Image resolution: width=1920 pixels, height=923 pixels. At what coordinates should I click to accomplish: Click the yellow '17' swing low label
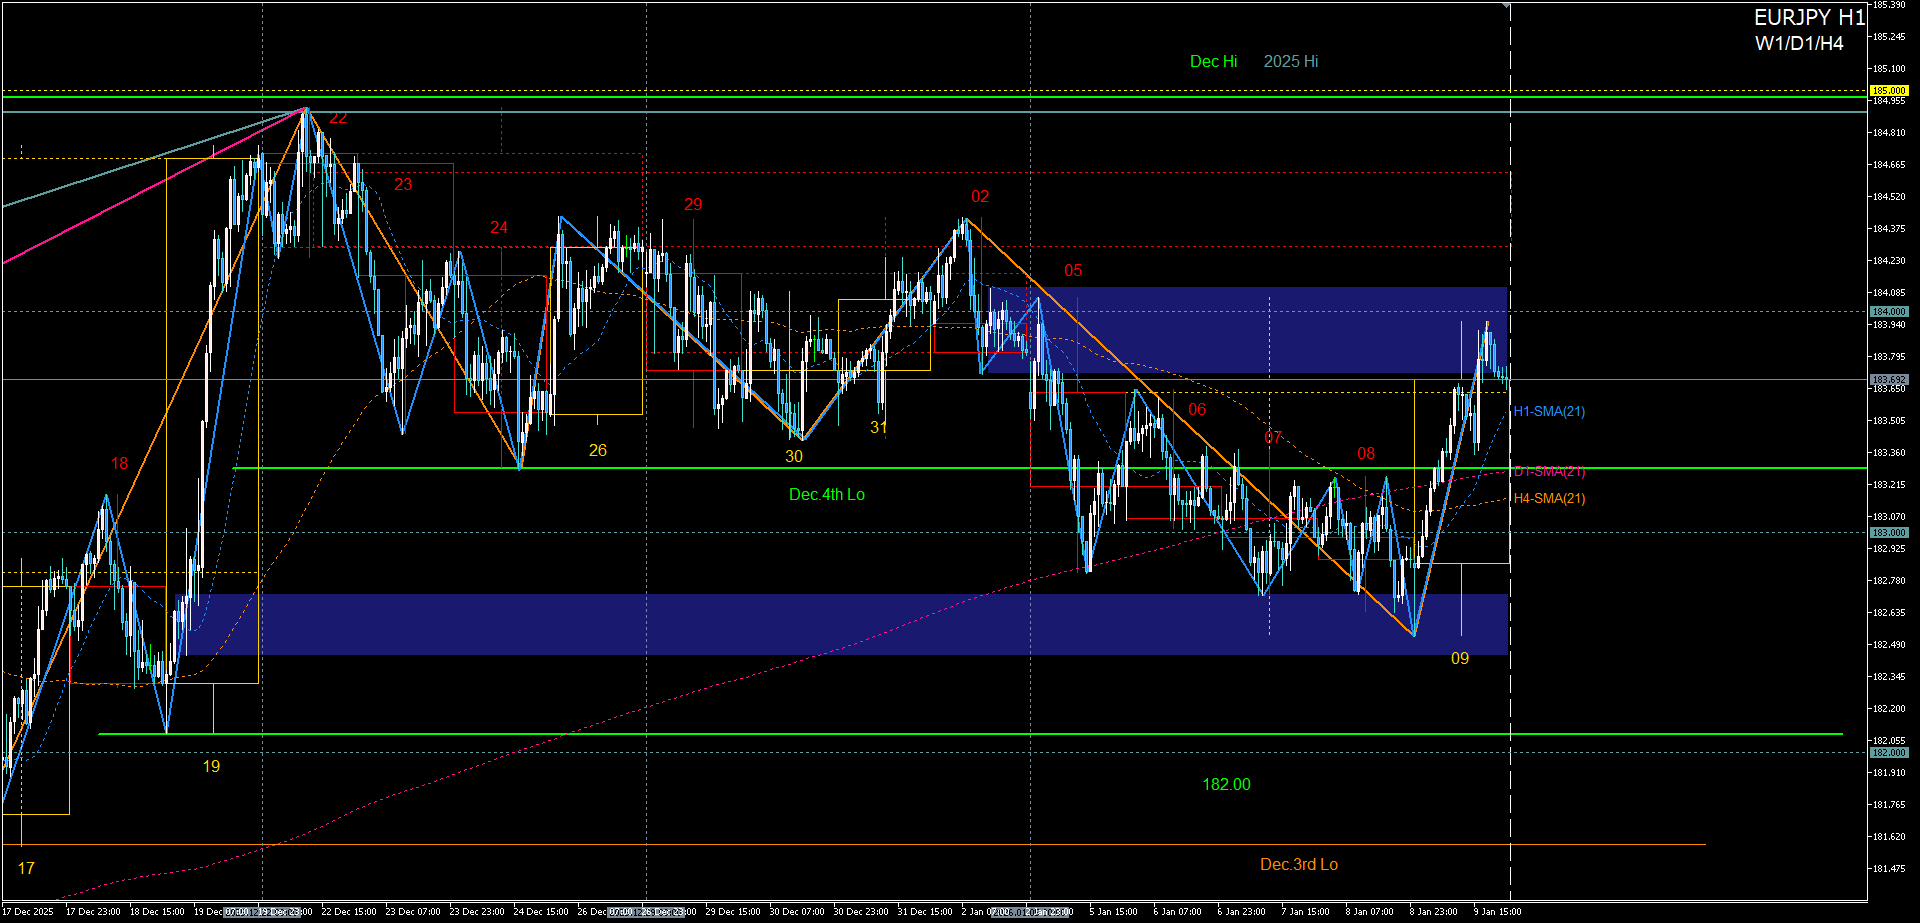point(26,868)
